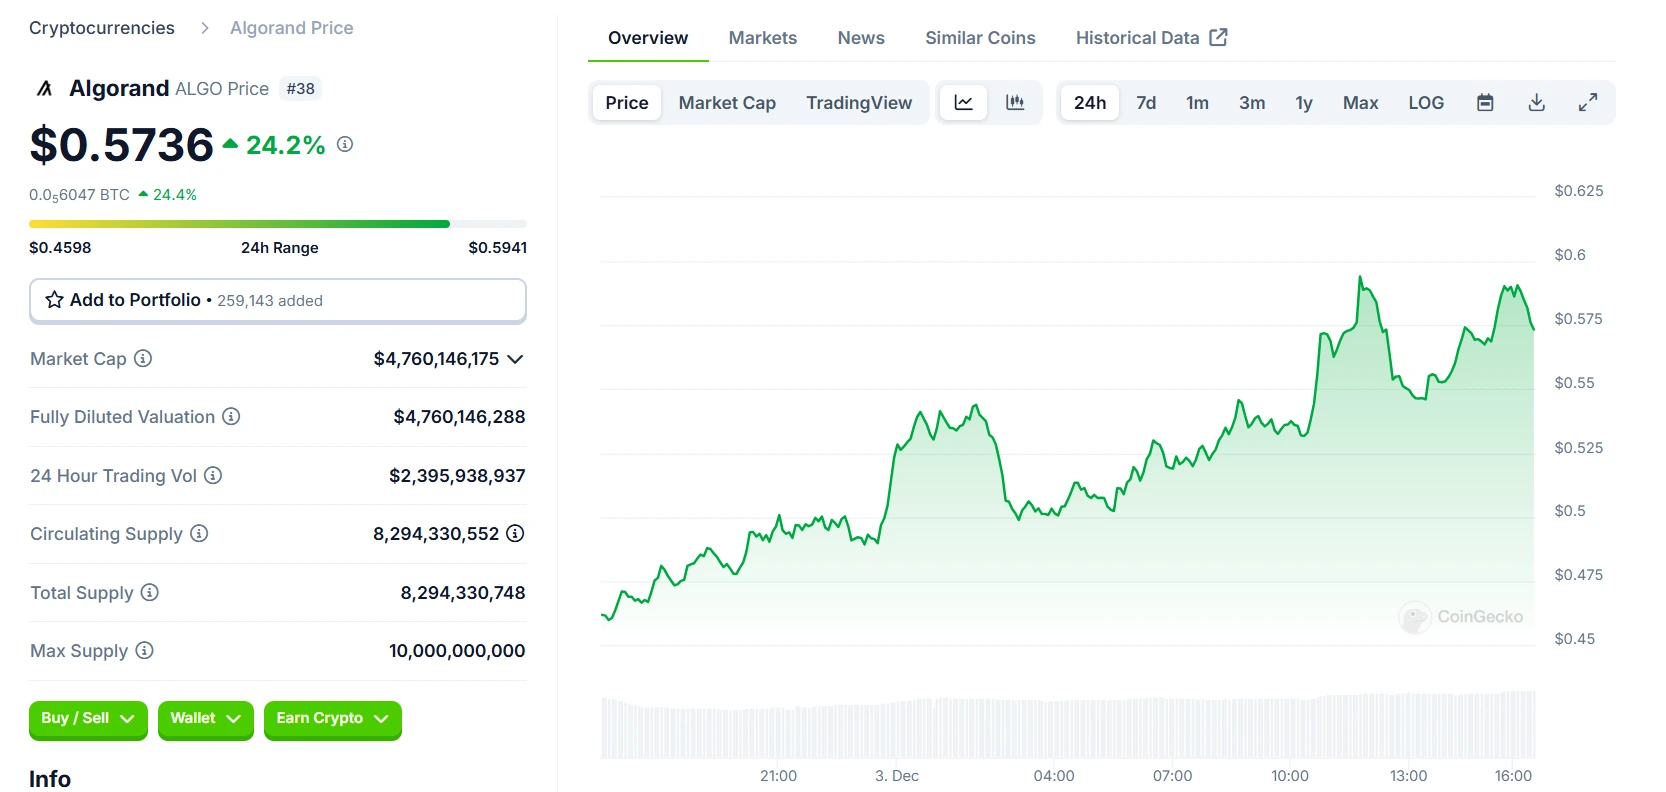The height and width of the screenshot is (792, 1666).
Task: Click the price peak on line chart
Action: (x=1360, y=278)
